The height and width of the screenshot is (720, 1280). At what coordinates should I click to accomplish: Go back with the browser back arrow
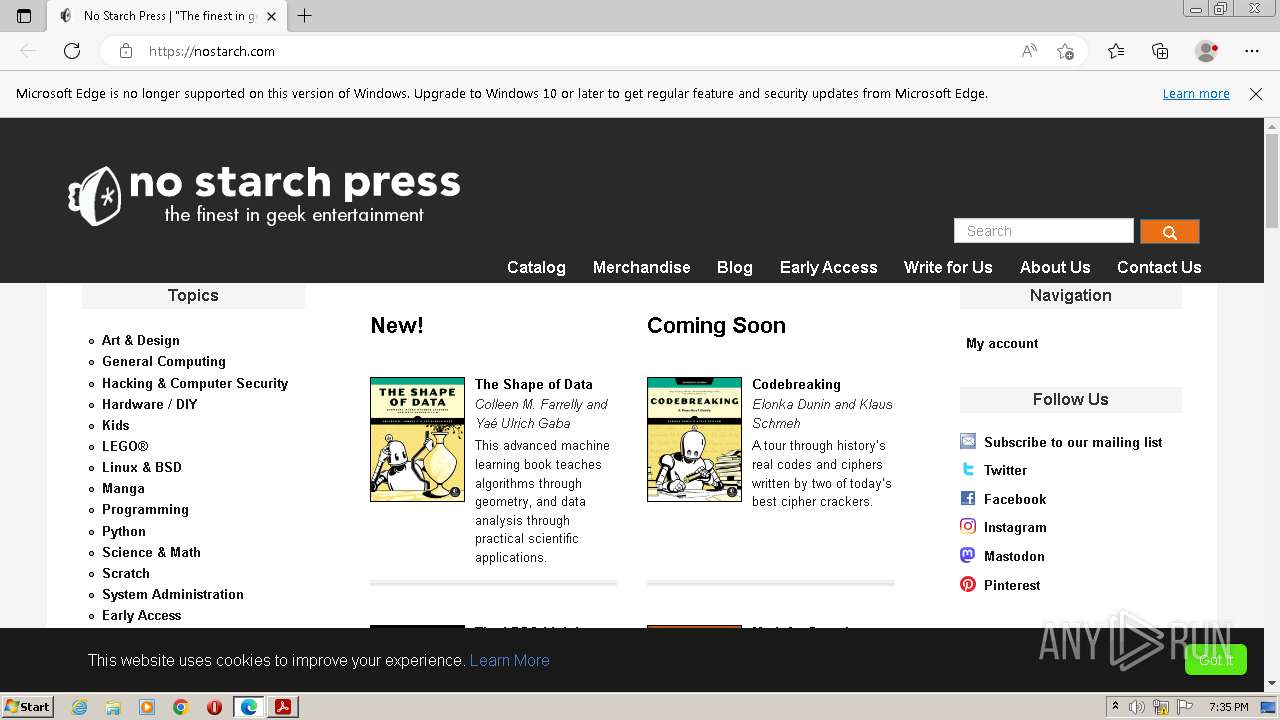click(x=28, y=51)
